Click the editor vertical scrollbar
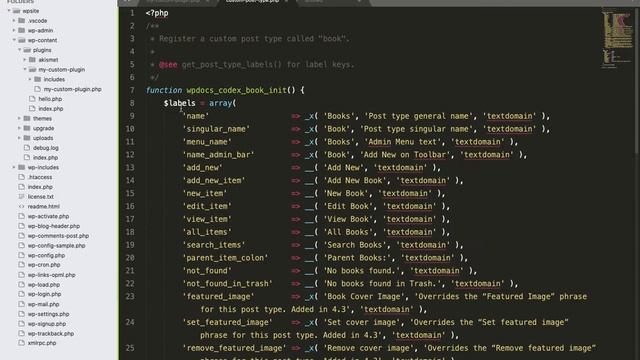 coord(637,82)
